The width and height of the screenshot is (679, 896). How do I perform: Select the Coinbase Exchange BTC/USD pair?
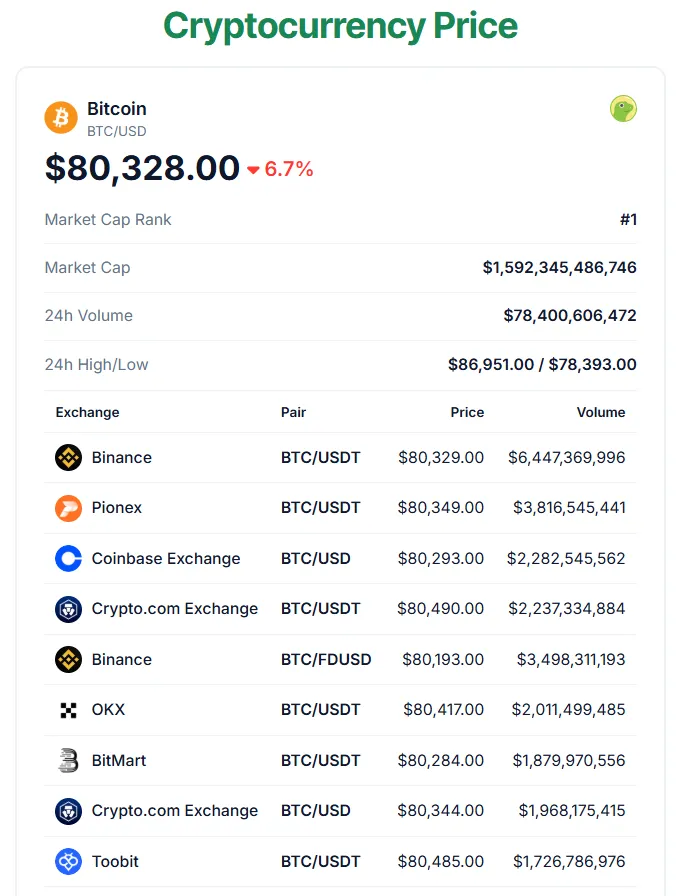click(x=316, y=558)
